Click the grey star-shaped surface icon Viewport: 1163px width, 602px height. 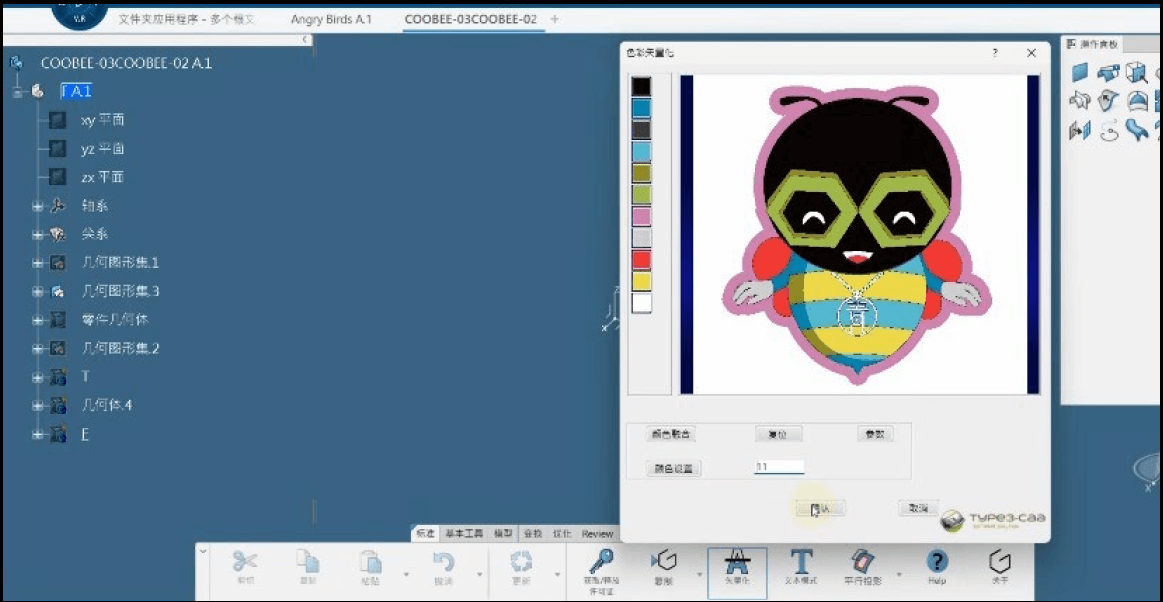pos(1079,100)
